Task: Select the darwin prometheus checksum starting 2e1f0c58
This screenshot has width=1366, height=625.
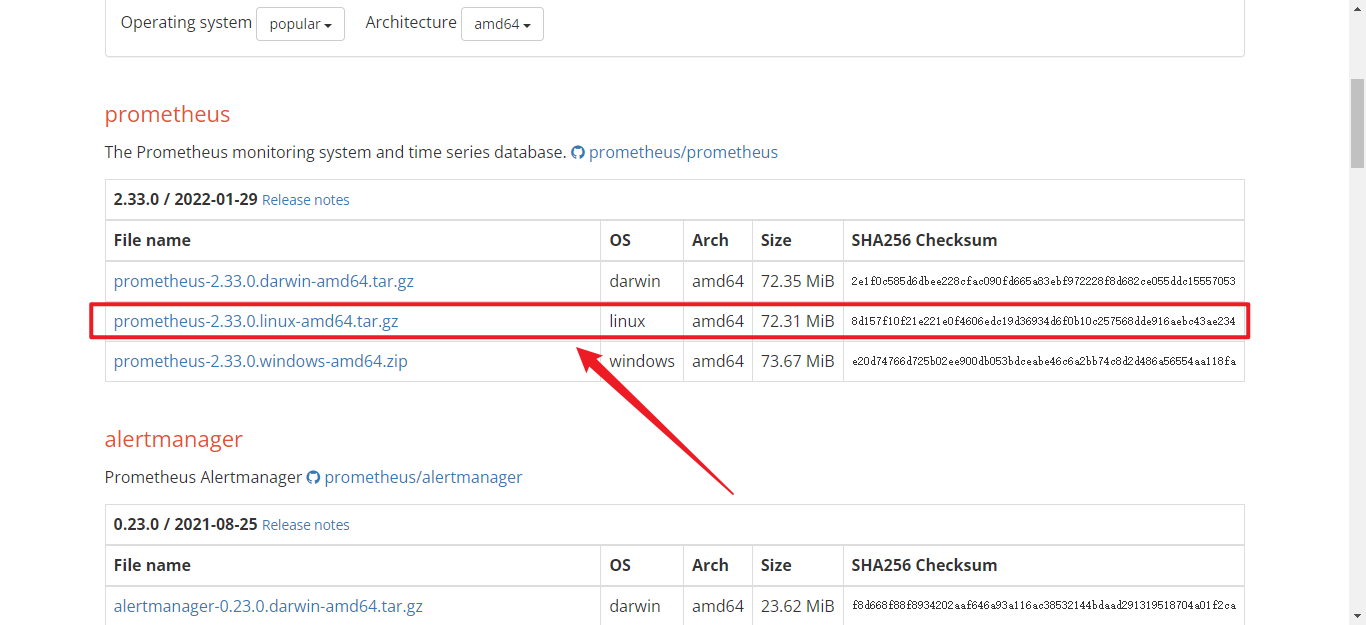Action: coord(1043,282)
